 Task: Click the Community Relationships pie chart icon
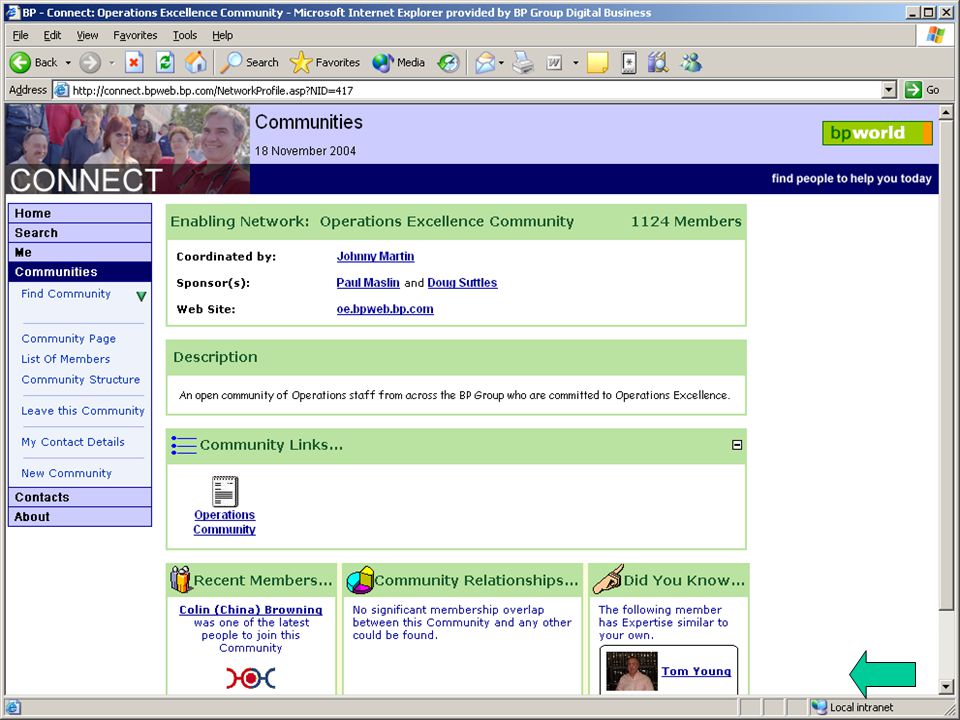pyautogui.click(x=360, y=580)
